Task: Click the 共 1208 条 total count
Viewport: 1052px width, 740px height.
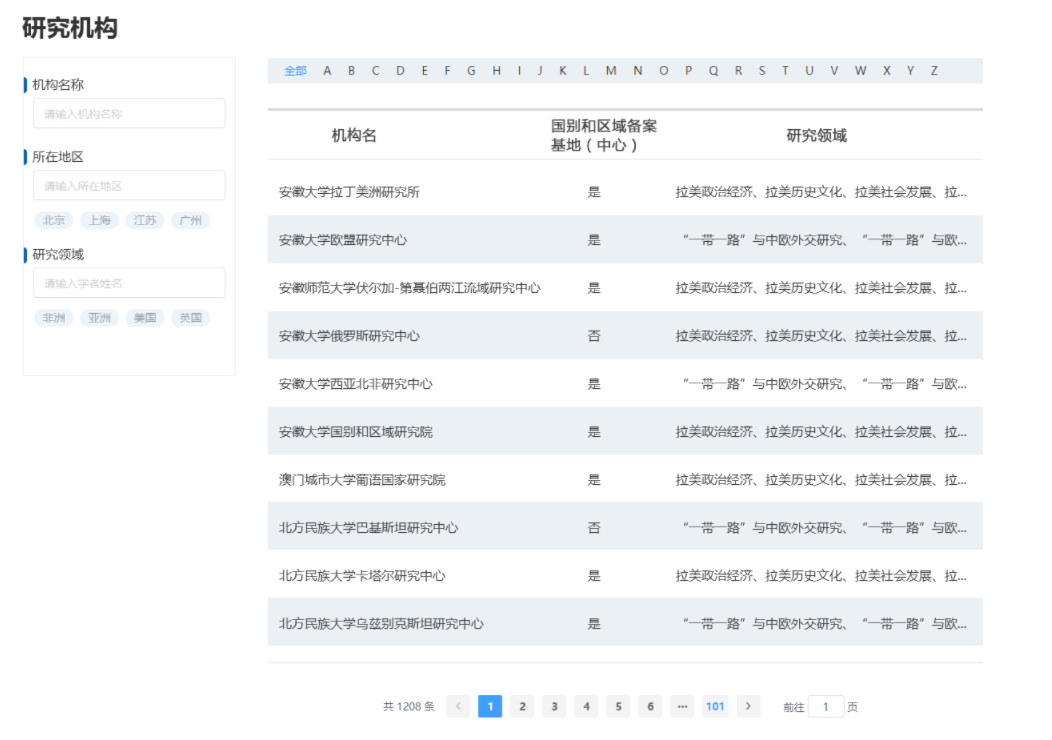Action: 409,706
